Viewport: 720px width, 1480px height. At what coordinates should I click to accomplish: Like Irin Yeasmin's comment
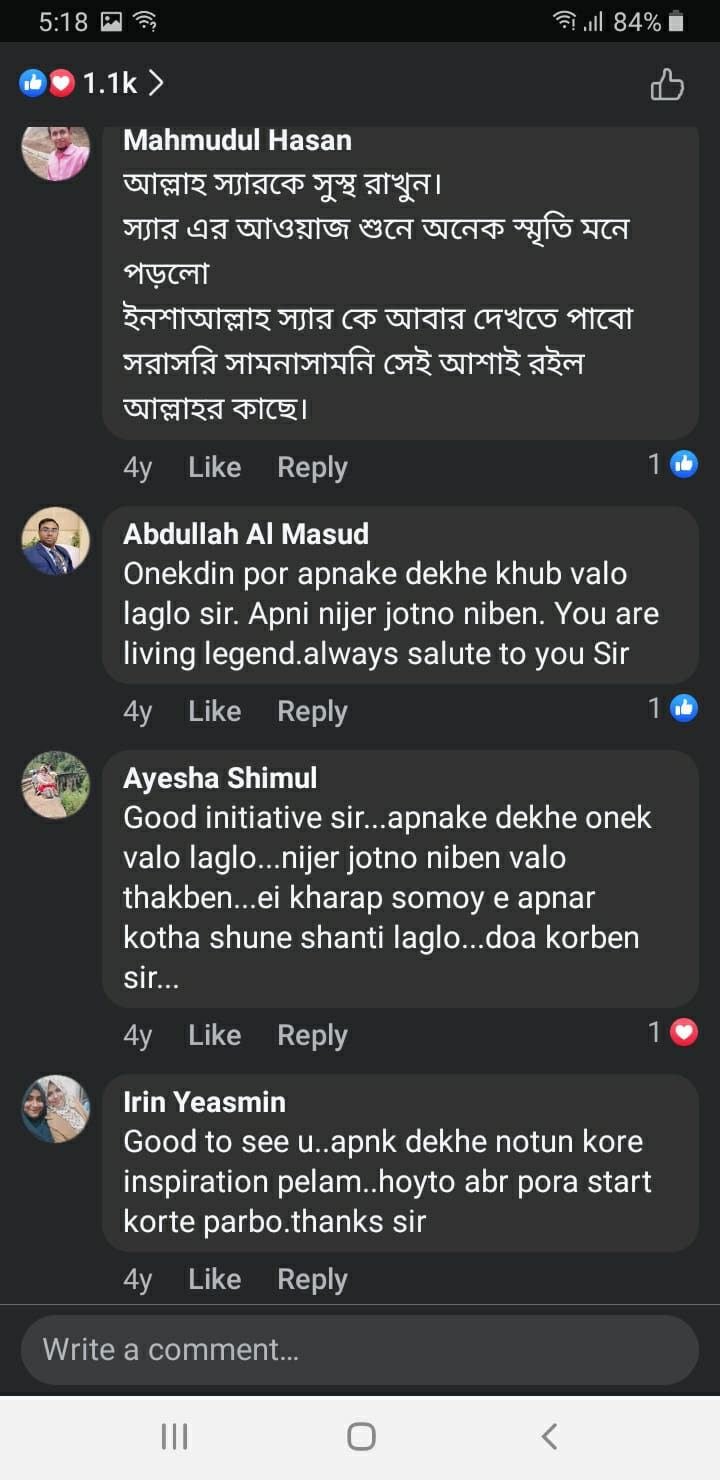tap(214, 1279)
